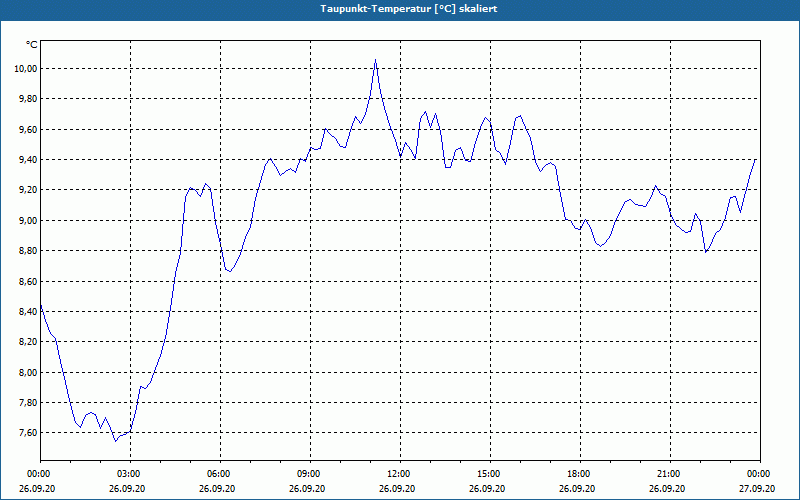Click the '21:00' time label on the x-axis
This screenshot has width=800, height=500.
coord(670,474)
